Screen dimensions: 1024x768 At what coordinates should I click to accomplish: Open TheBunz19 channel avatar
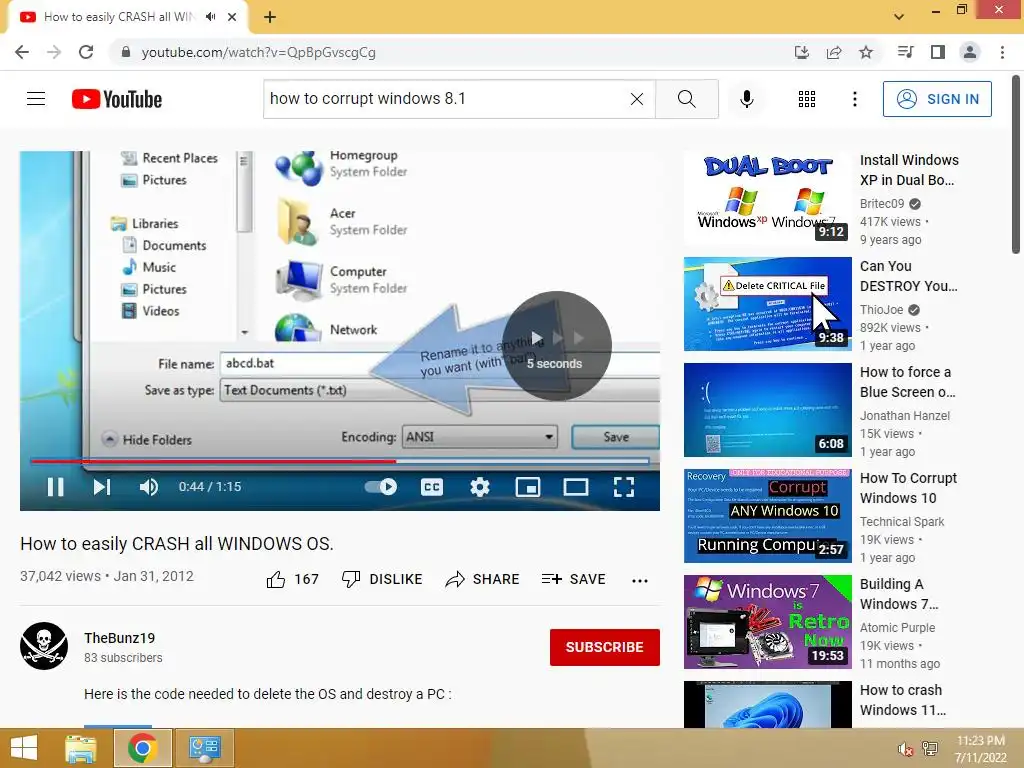44,646
